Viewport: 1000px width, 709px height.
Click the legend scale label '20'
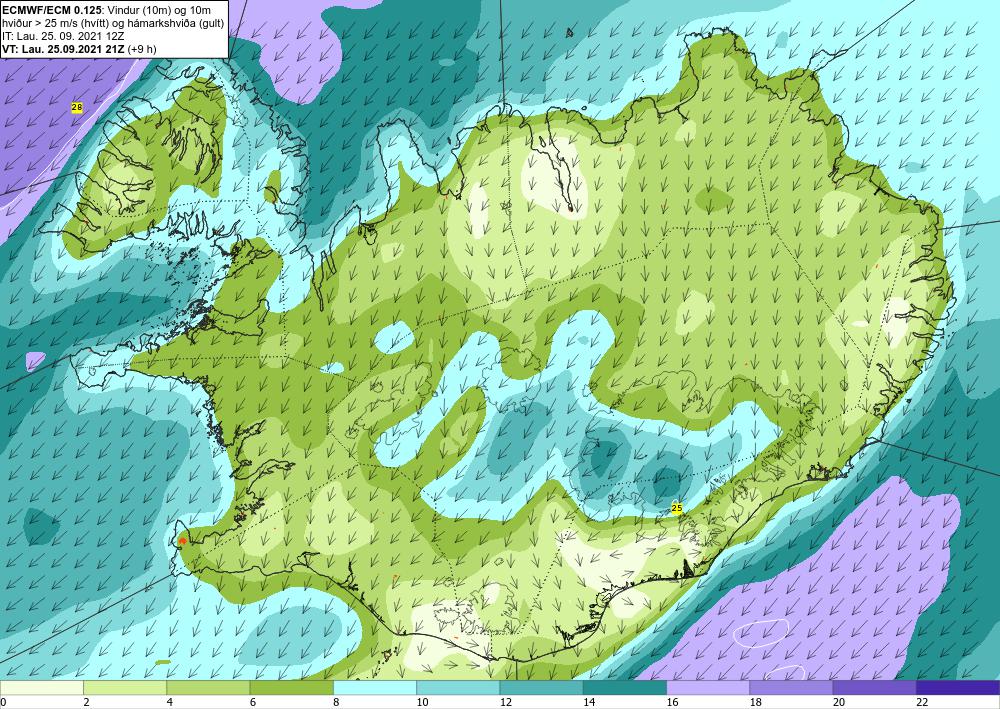839,702
